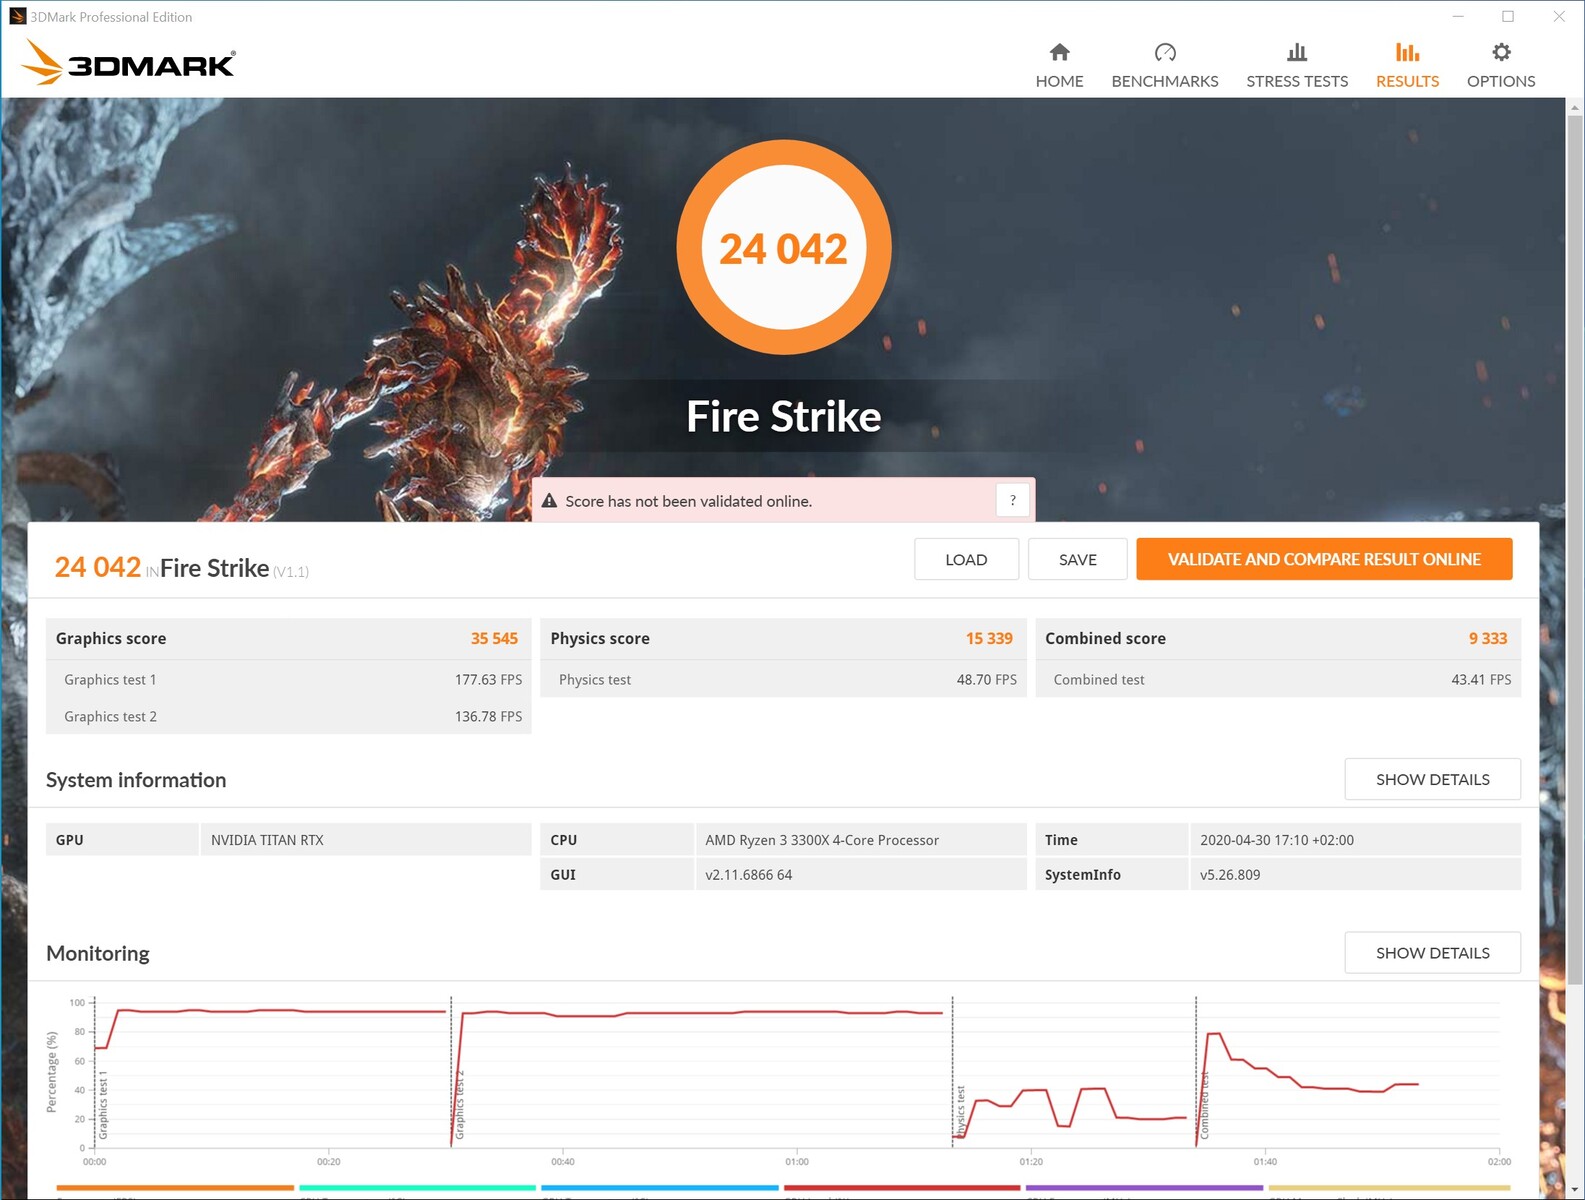Click the warning triangle icon in validation notice

[549, 501]
